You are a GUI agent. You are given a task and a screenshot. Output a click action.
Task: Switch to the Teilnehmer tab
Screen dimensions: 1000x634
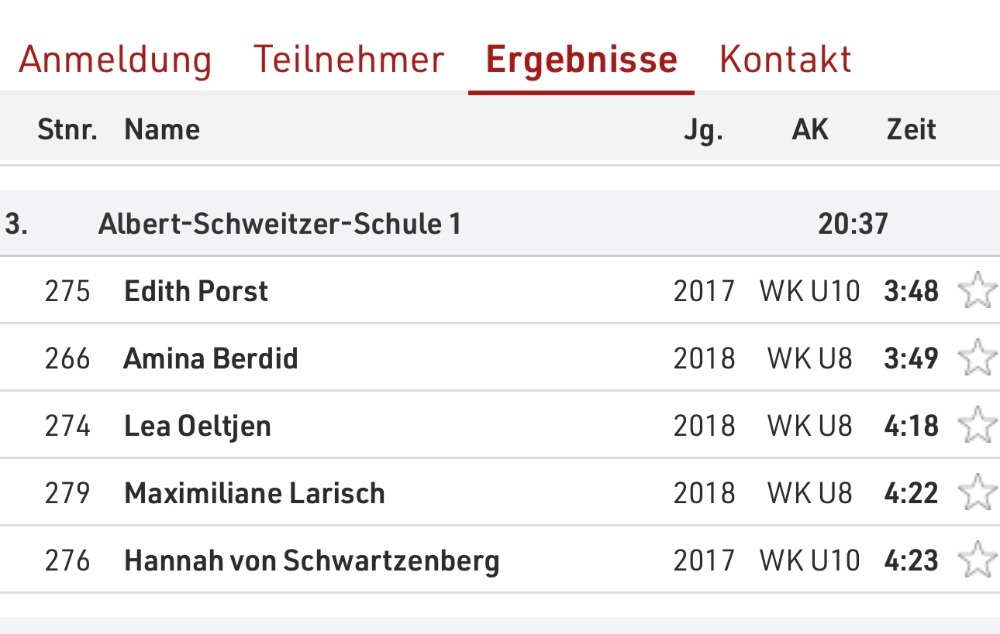coord(349,60)
